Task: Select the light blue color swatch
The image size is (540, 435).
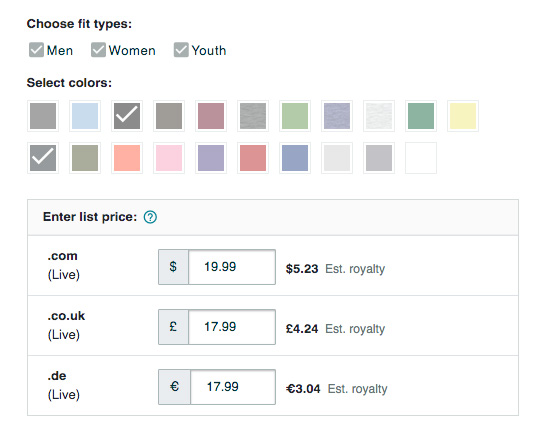Action: (x=85, y=116)
